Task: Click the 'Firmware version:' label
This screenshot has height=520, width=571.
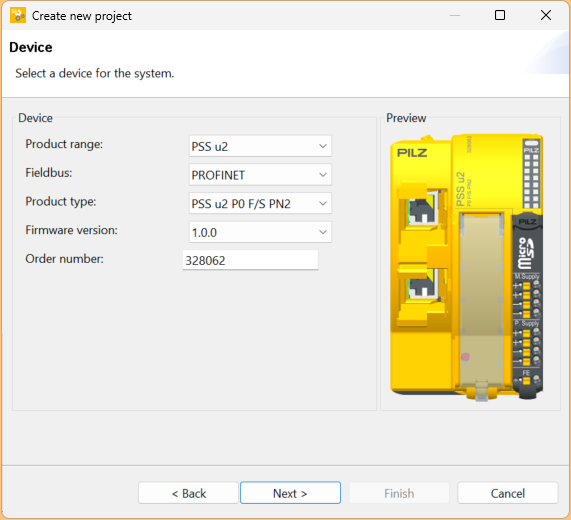Action: tap(71, 230)
